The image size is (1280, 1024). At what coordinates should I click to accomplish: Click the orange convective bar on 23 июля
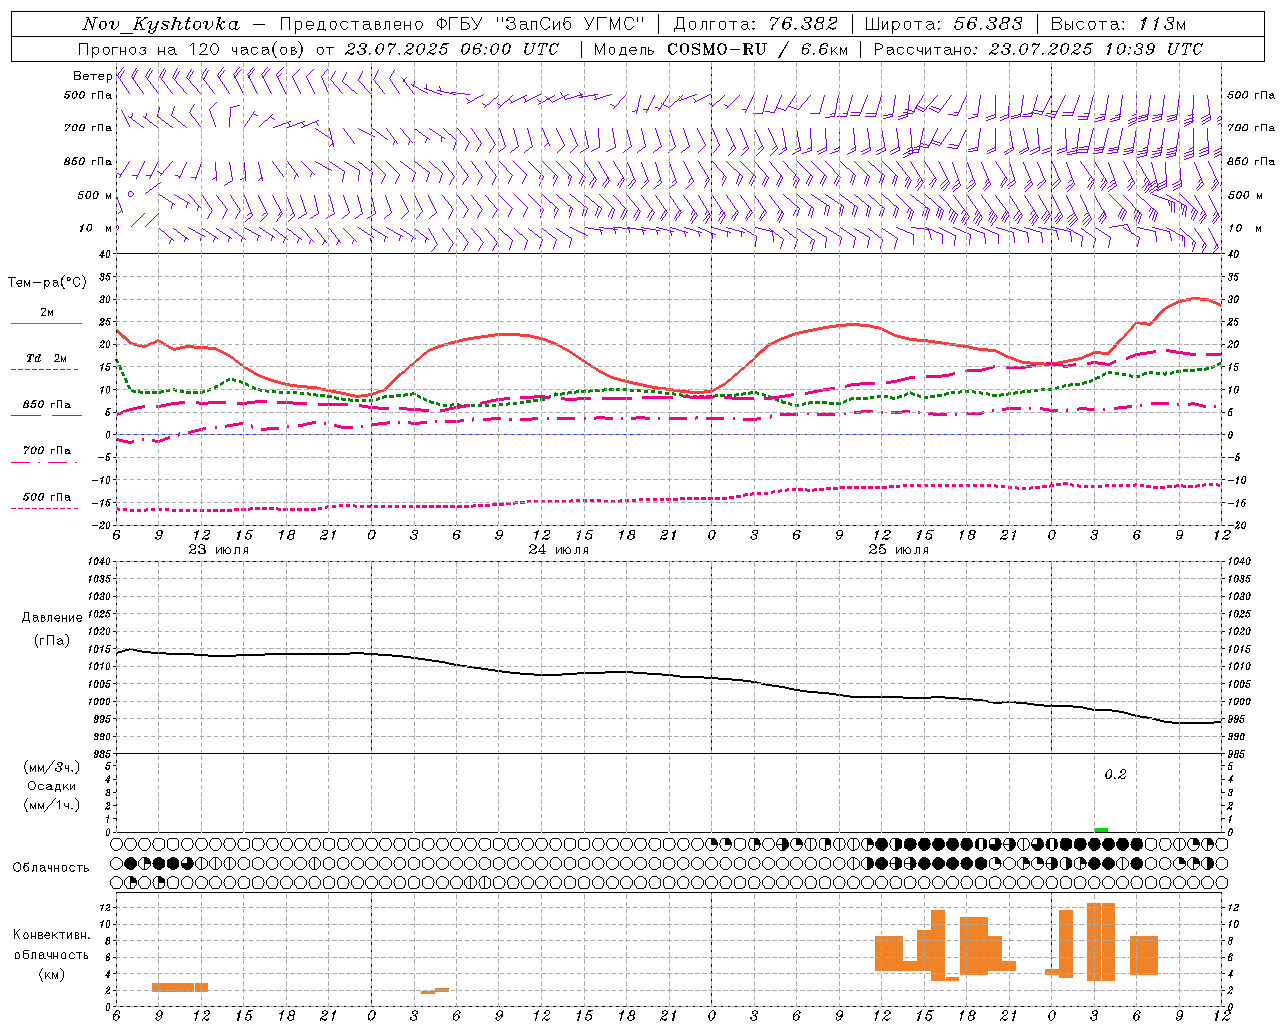click(x=180, y=987)
